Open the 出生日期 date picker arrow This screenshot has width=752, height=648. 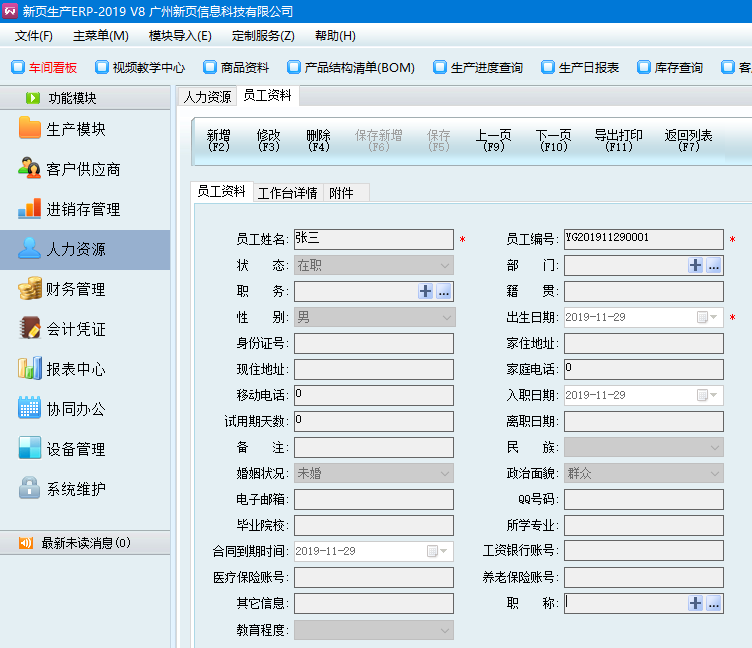tap(714, 317)
